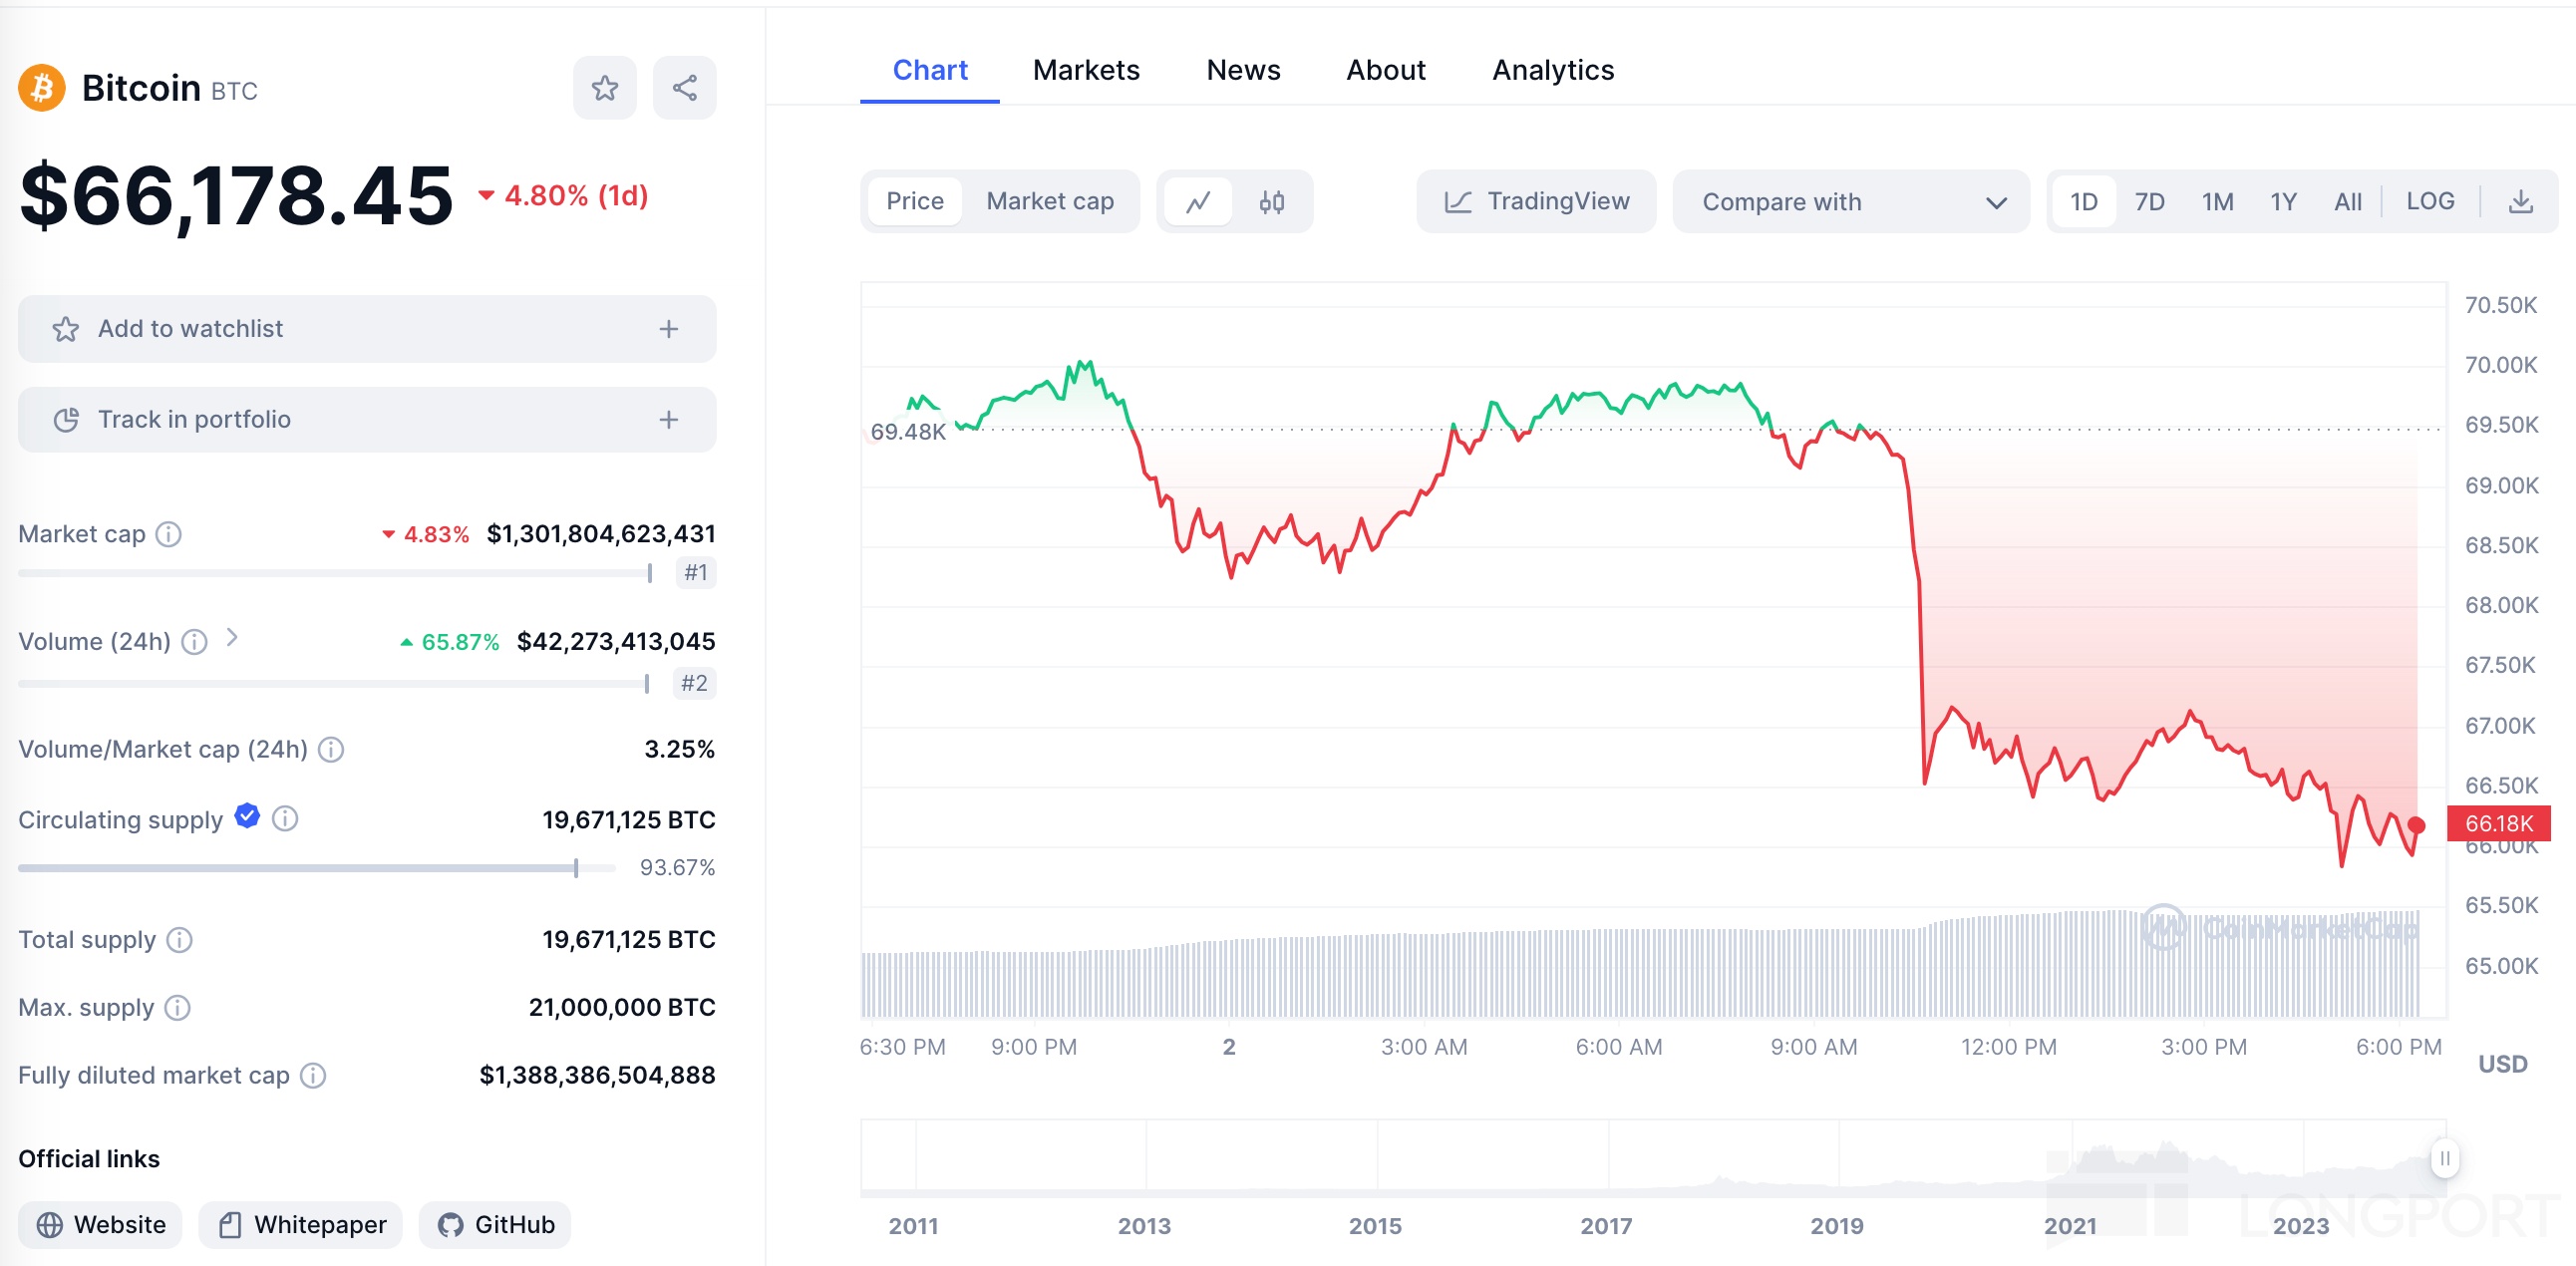Expand Volume (24h) chevron arrow

click(232, 637)
